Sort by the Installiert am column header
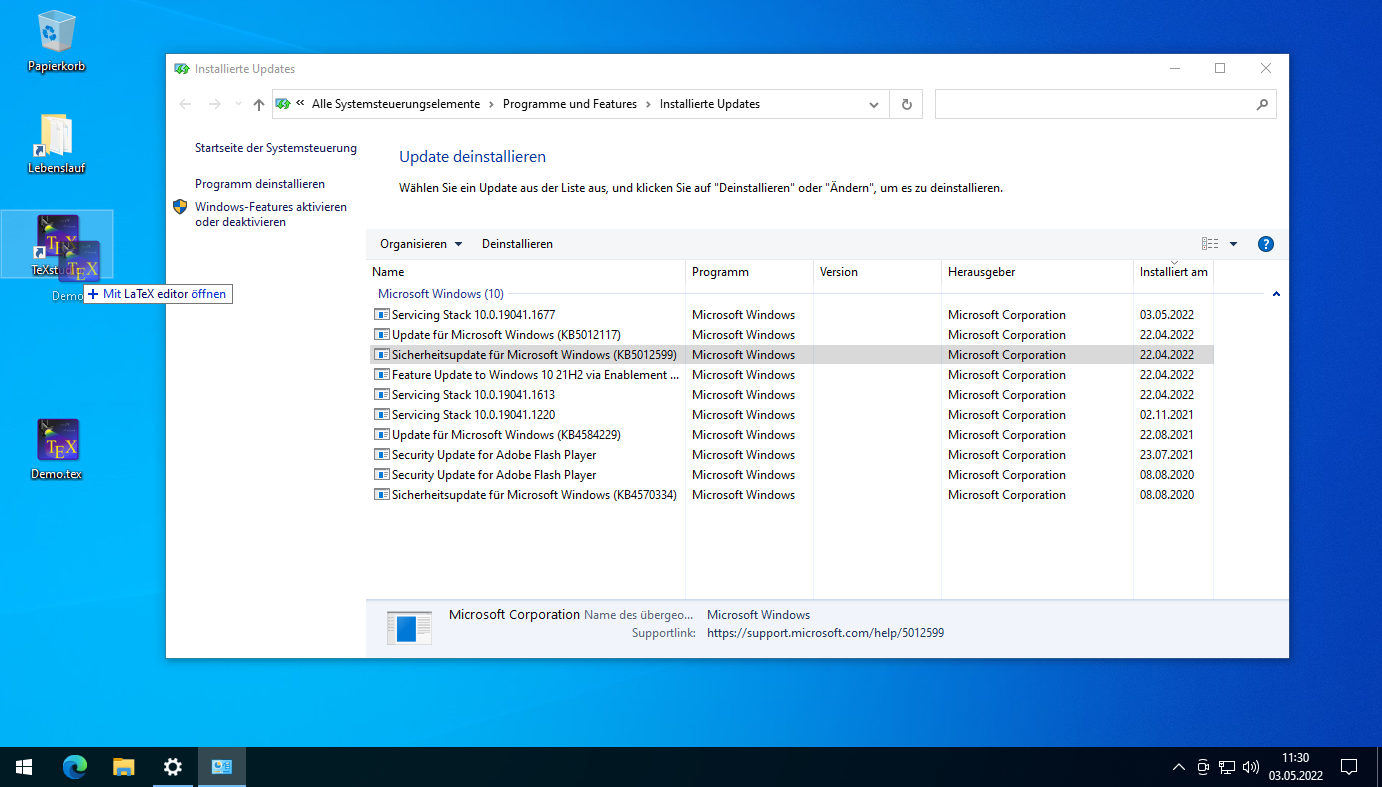This screenshot has width=1382, height=787. click(x=1173, y=272)
